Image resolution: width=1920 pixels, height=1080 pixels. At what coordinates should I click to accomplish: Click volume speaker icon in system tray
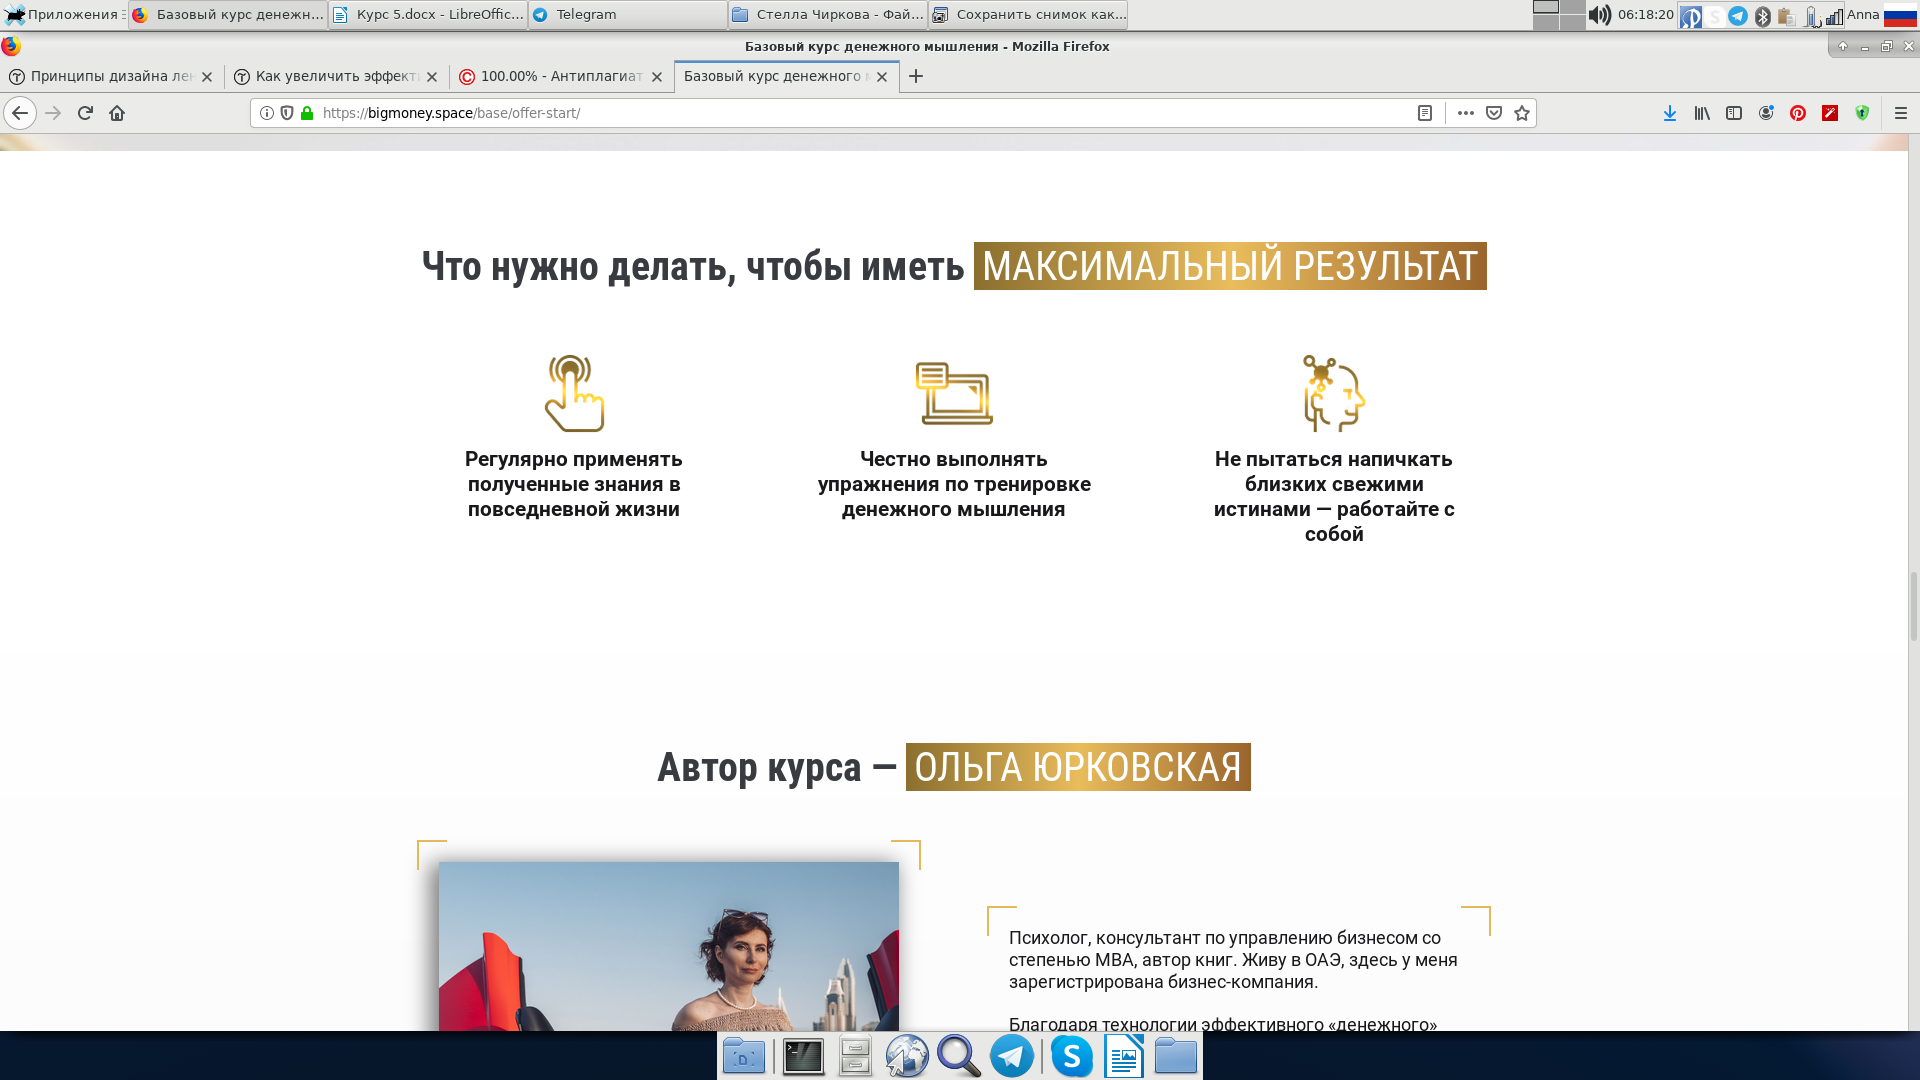pyautogui.click(x=1599, y=14)
